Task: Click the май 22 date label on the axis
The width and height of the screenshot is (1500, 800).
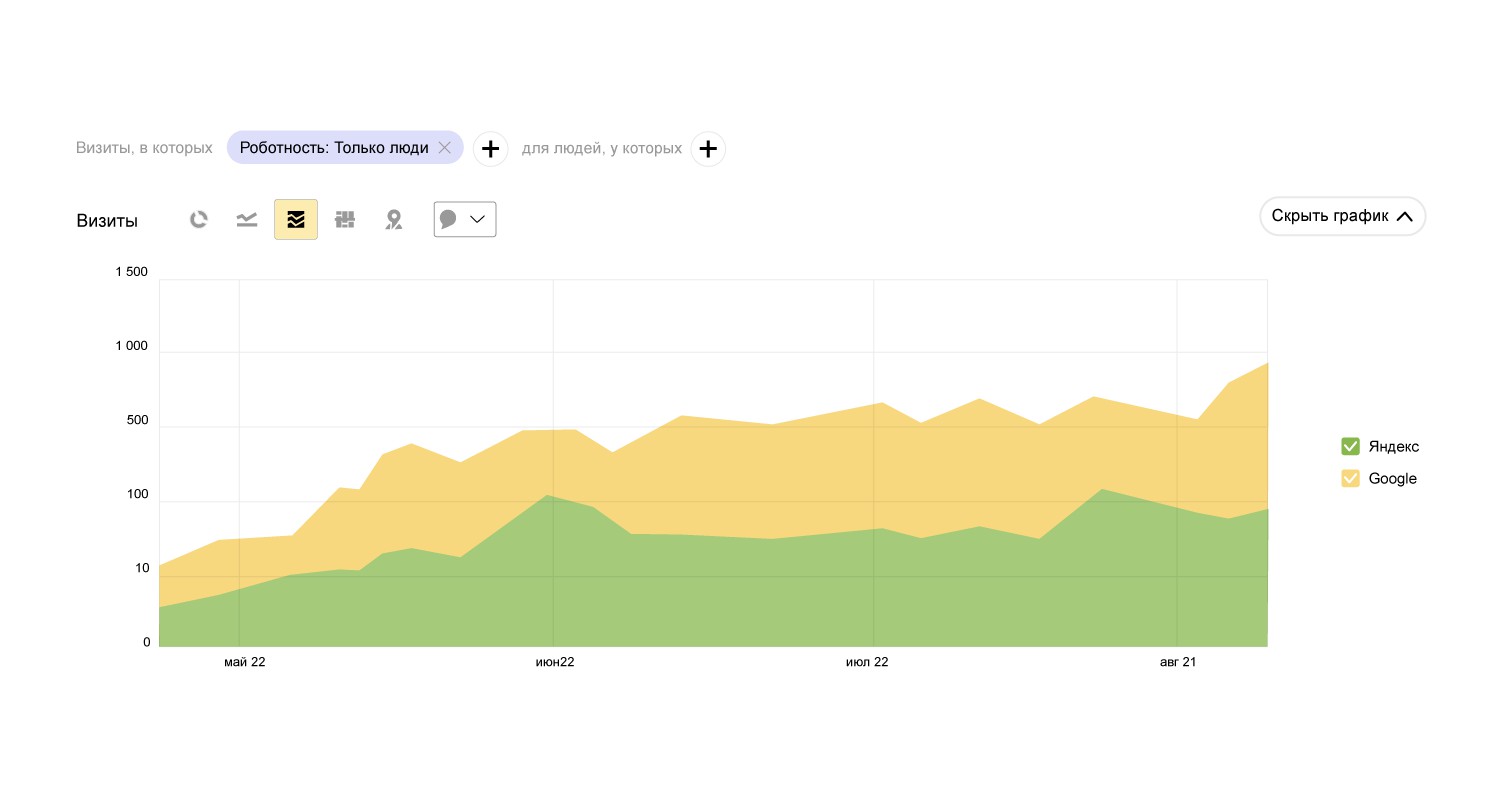Action: pos(244,663)
